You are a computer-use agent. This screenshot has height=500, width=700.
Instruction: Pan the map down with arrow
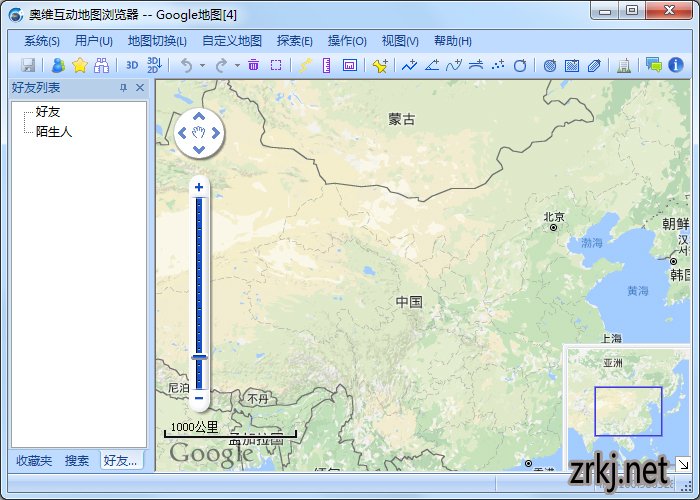coord(199,150)
